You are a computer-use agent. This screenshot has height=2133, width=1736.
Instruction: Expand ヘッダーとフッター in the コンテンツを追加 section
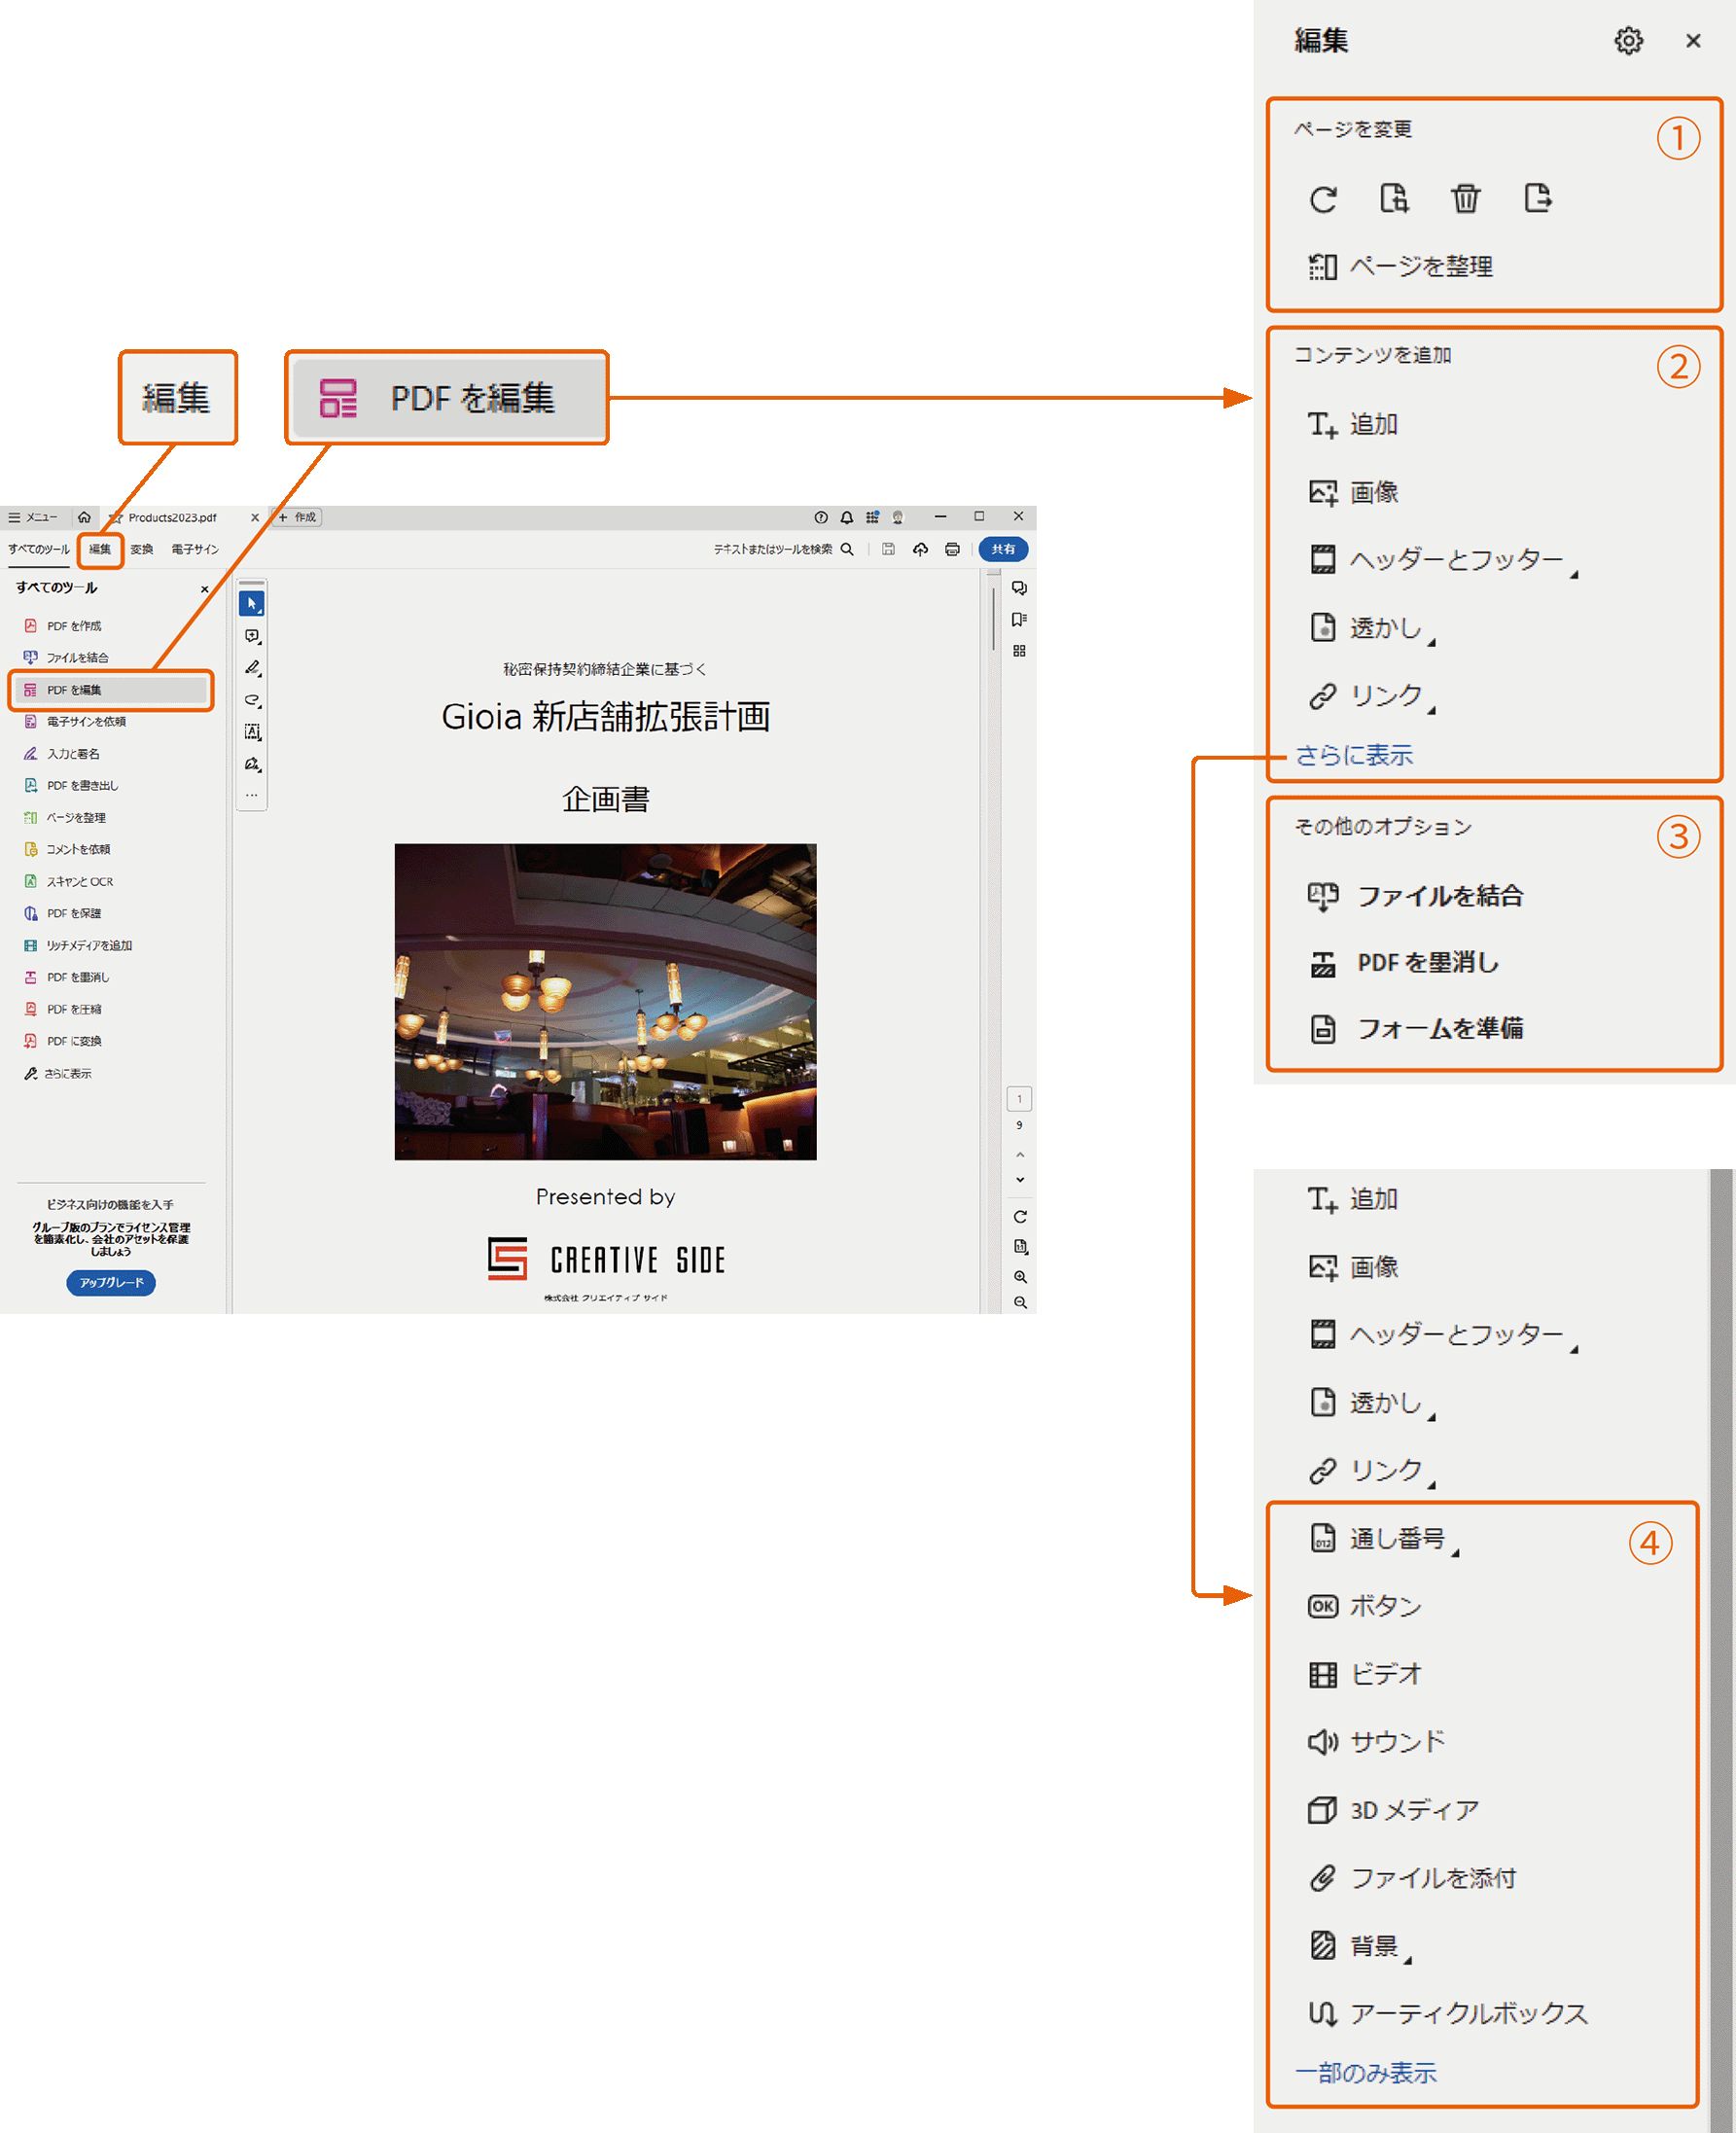point(1444,560)
